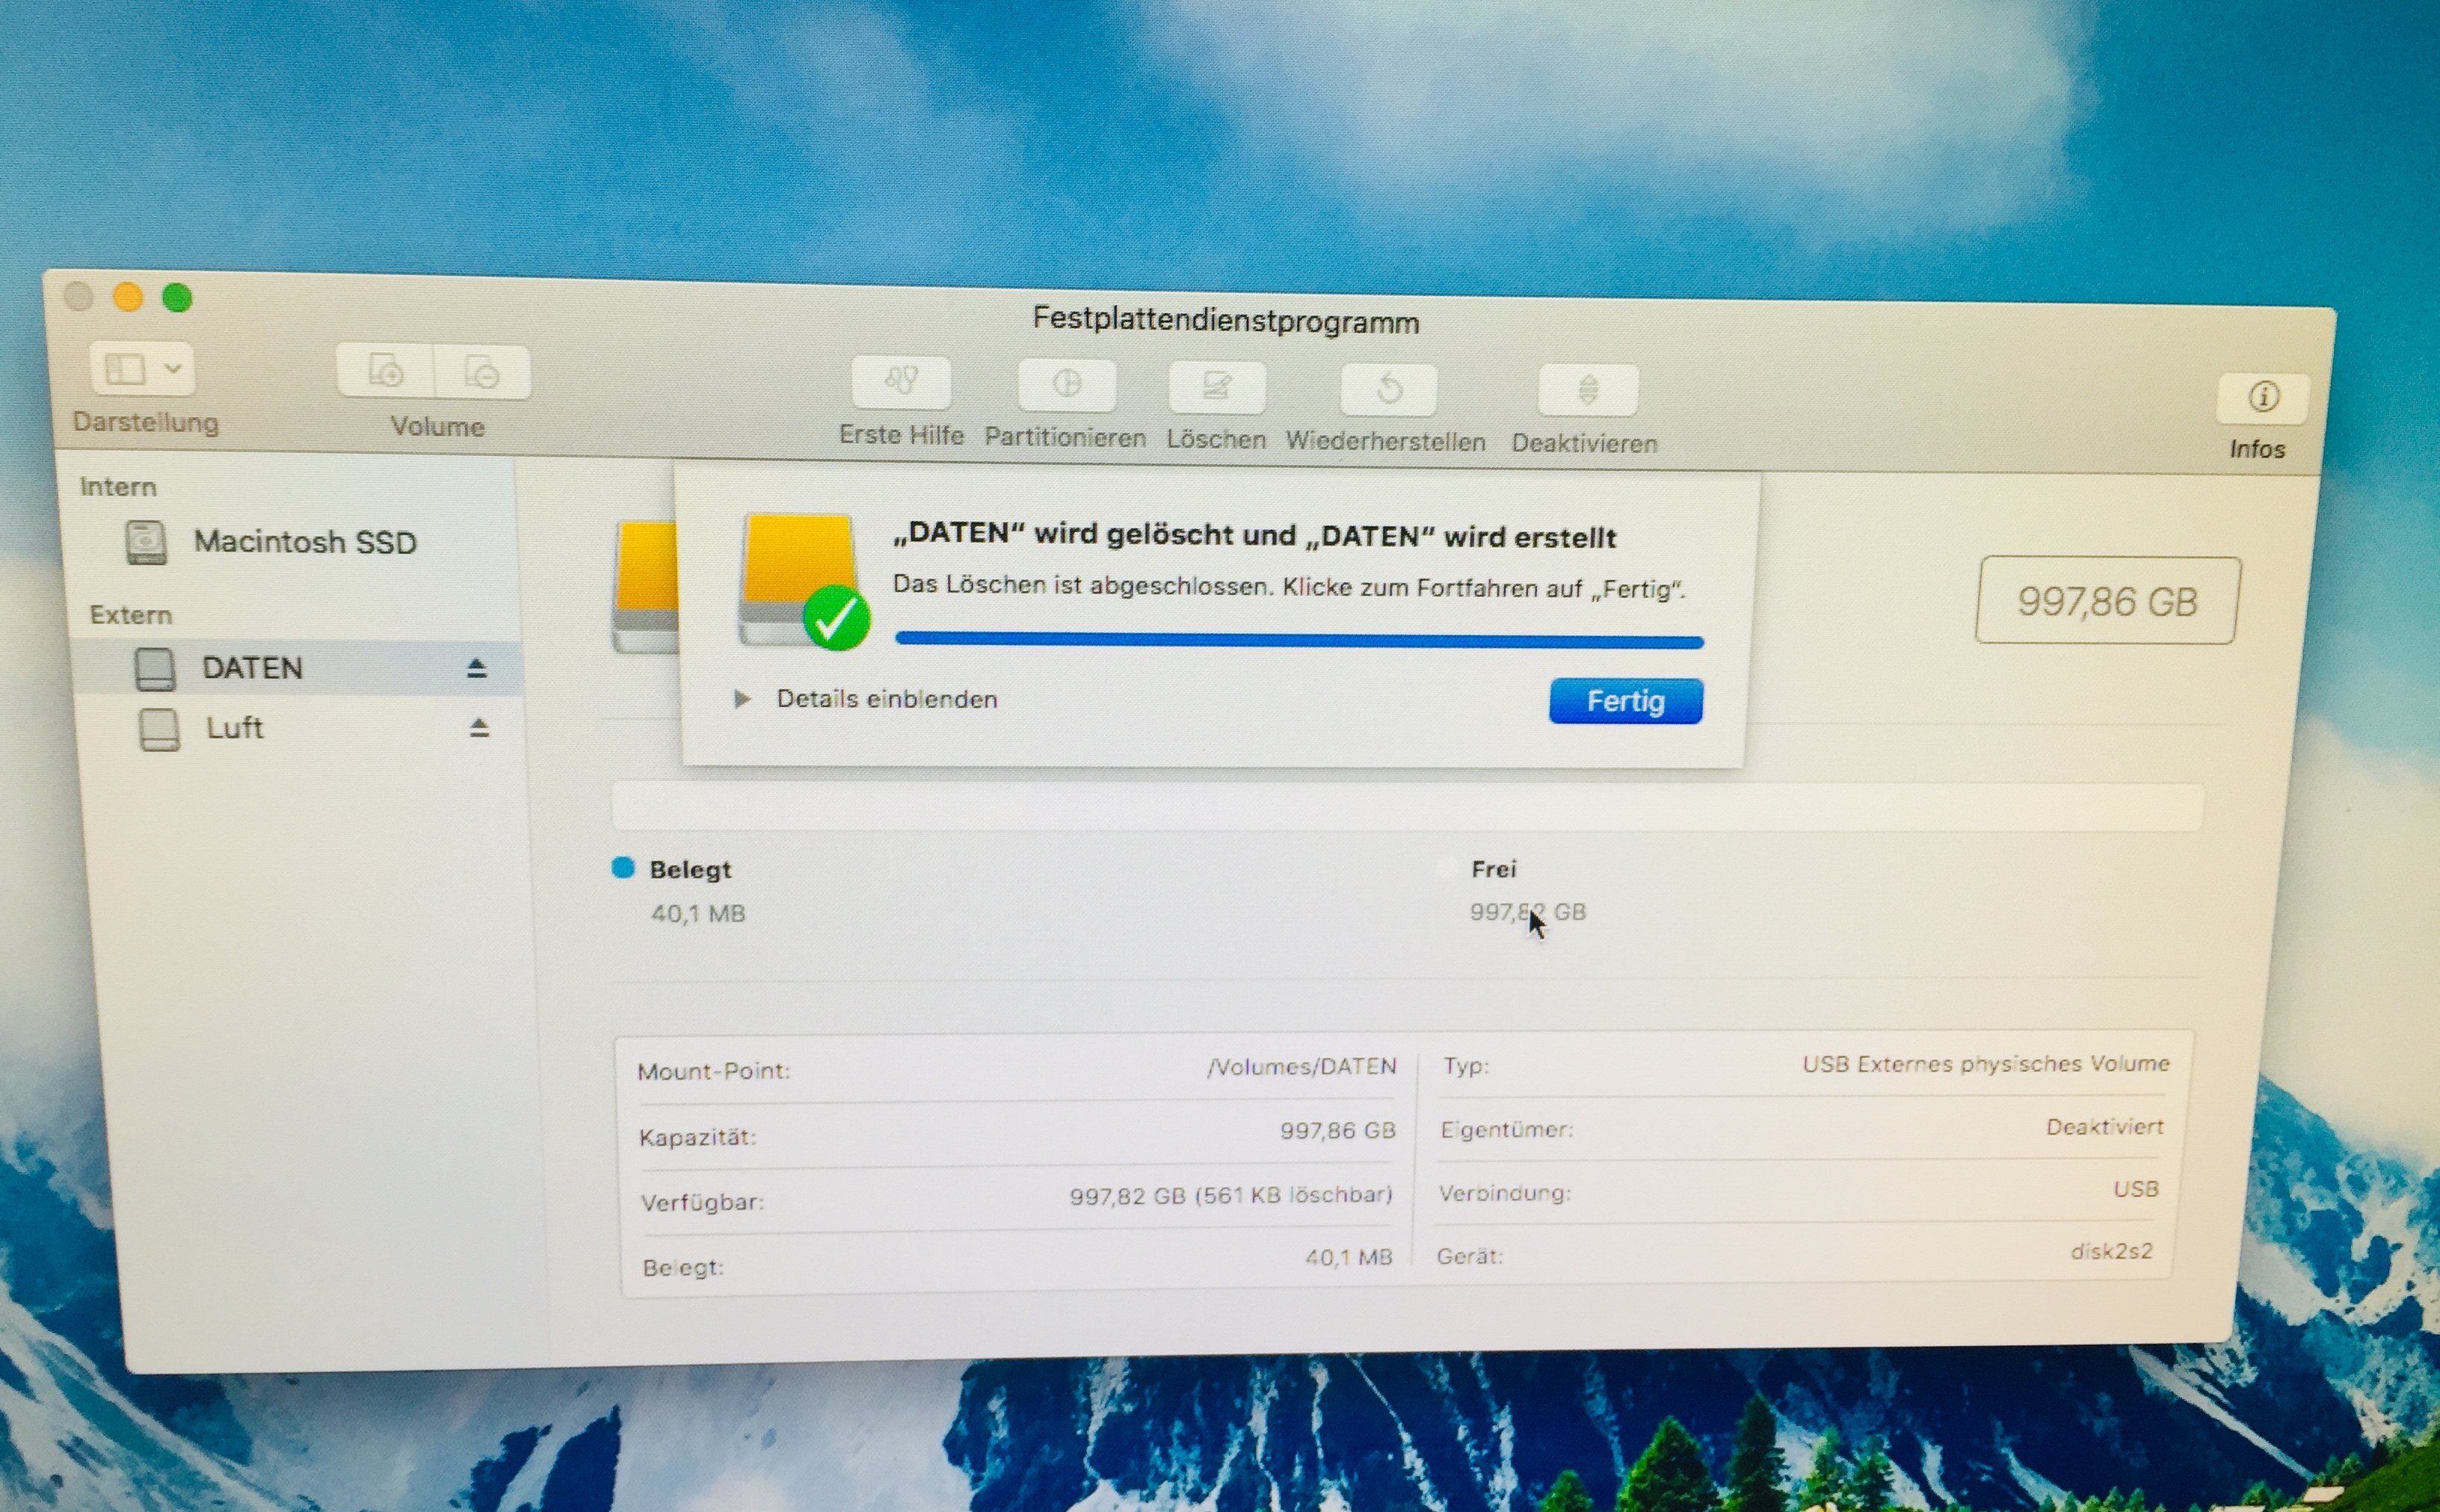Viewport: 2440px width, 1512px height.
Task: Eject the Luft volume
Action: tap(479, 728)
